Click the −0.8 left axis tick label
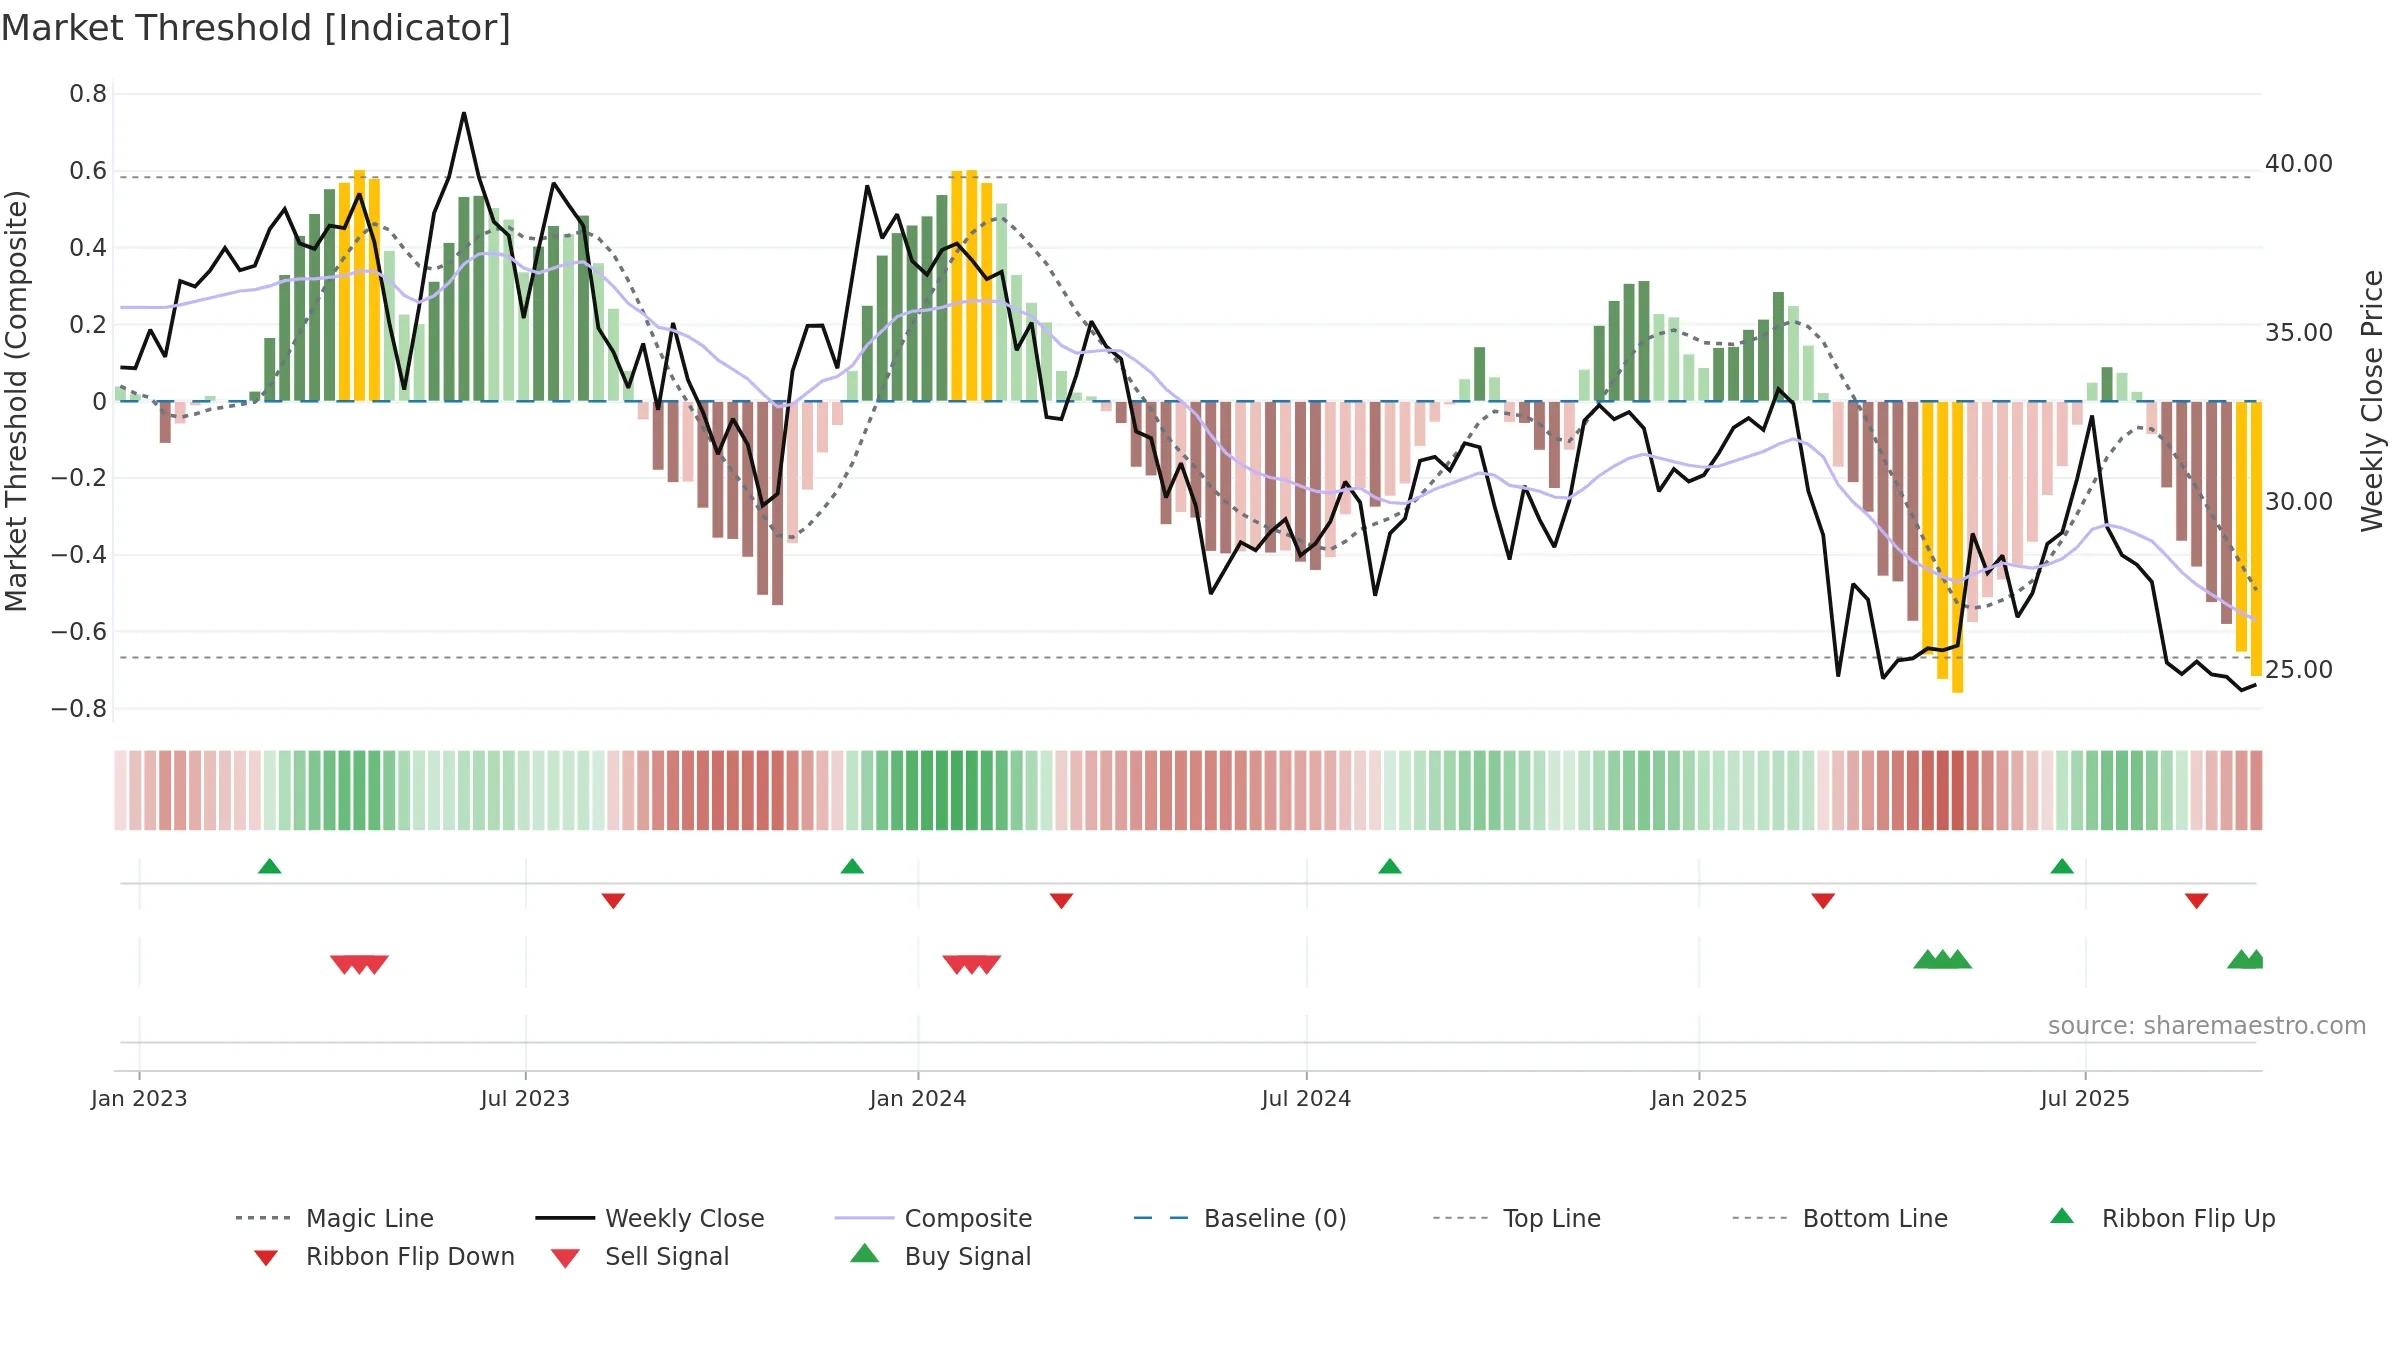Image resolution: width=2400 pixels, height=1350 pixels. click(x=78, y=709)
